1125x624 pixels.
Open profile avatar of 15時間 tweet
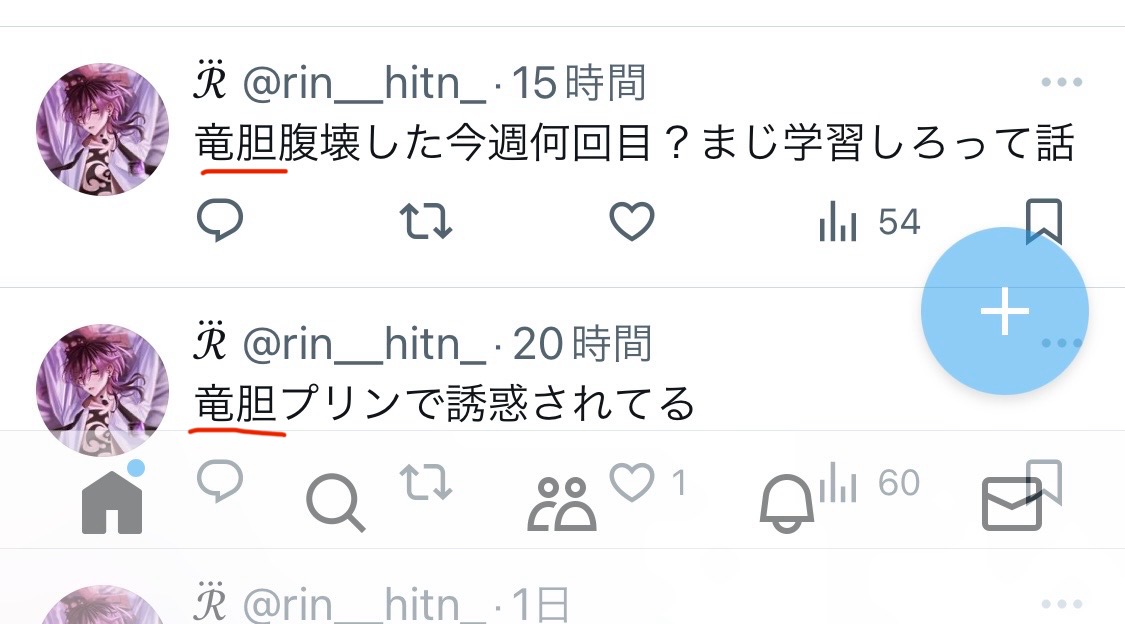pos(103,129)
